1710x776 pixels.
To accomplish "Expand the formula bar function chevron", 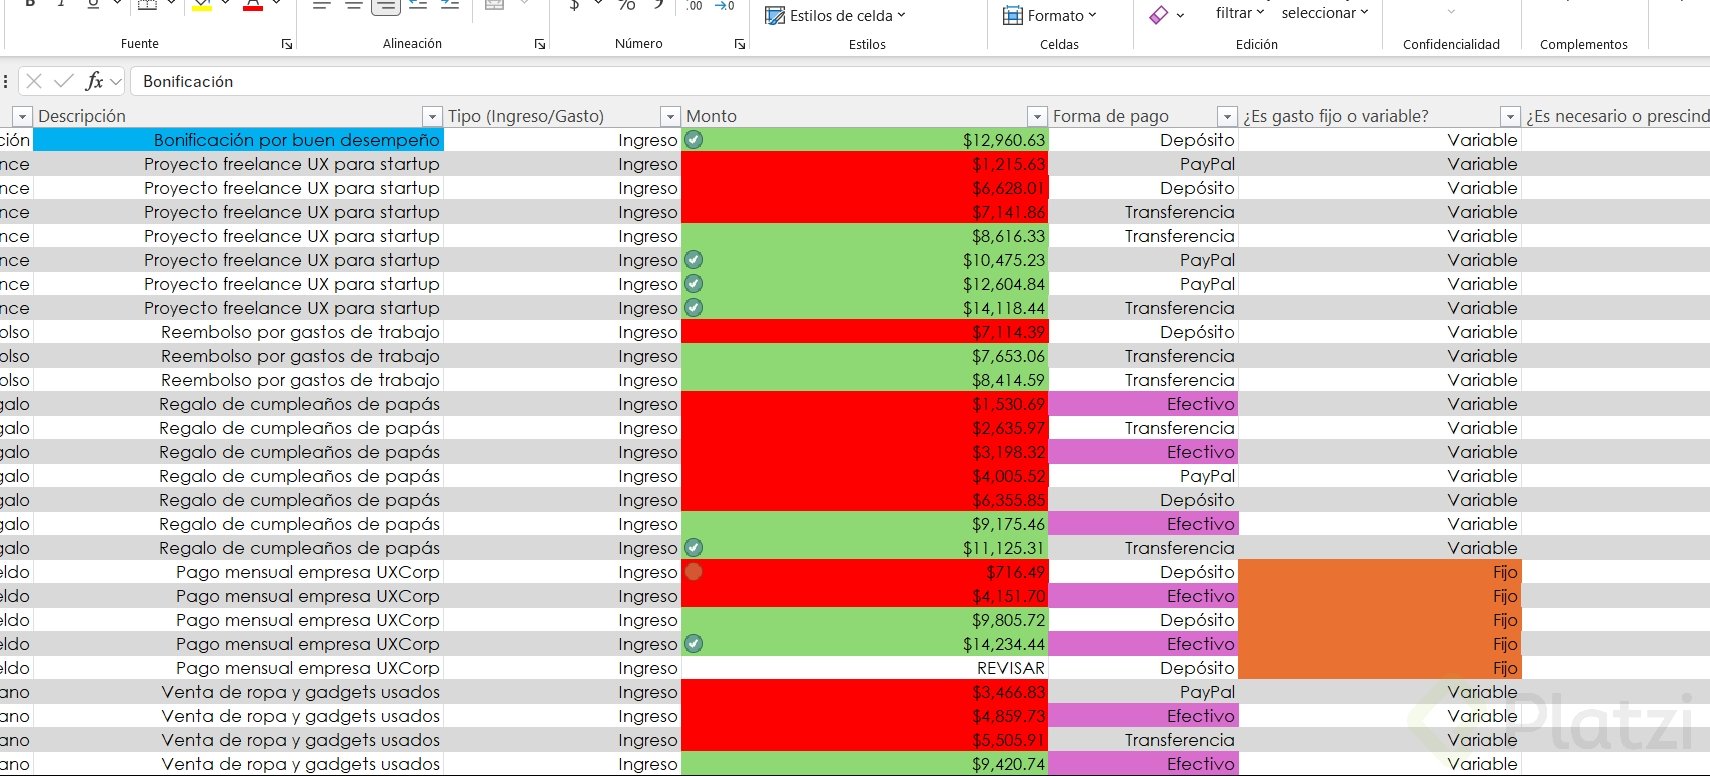I will click(116, 81).
